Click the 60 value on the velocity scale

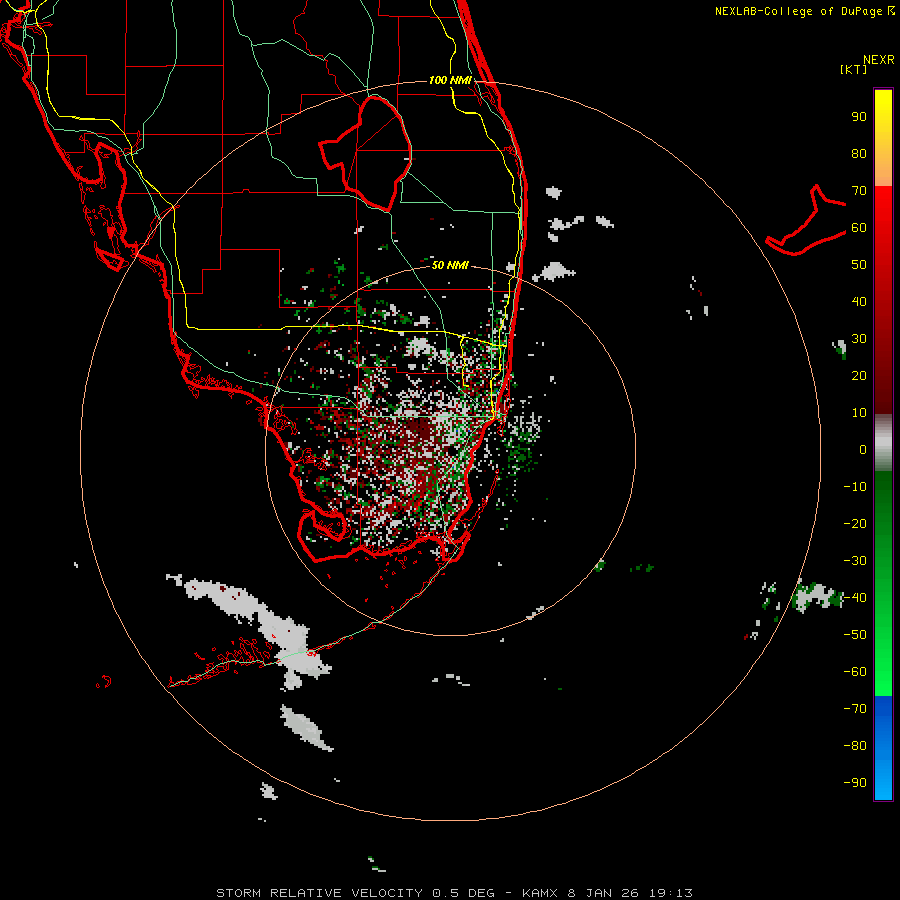coord(859,228)
